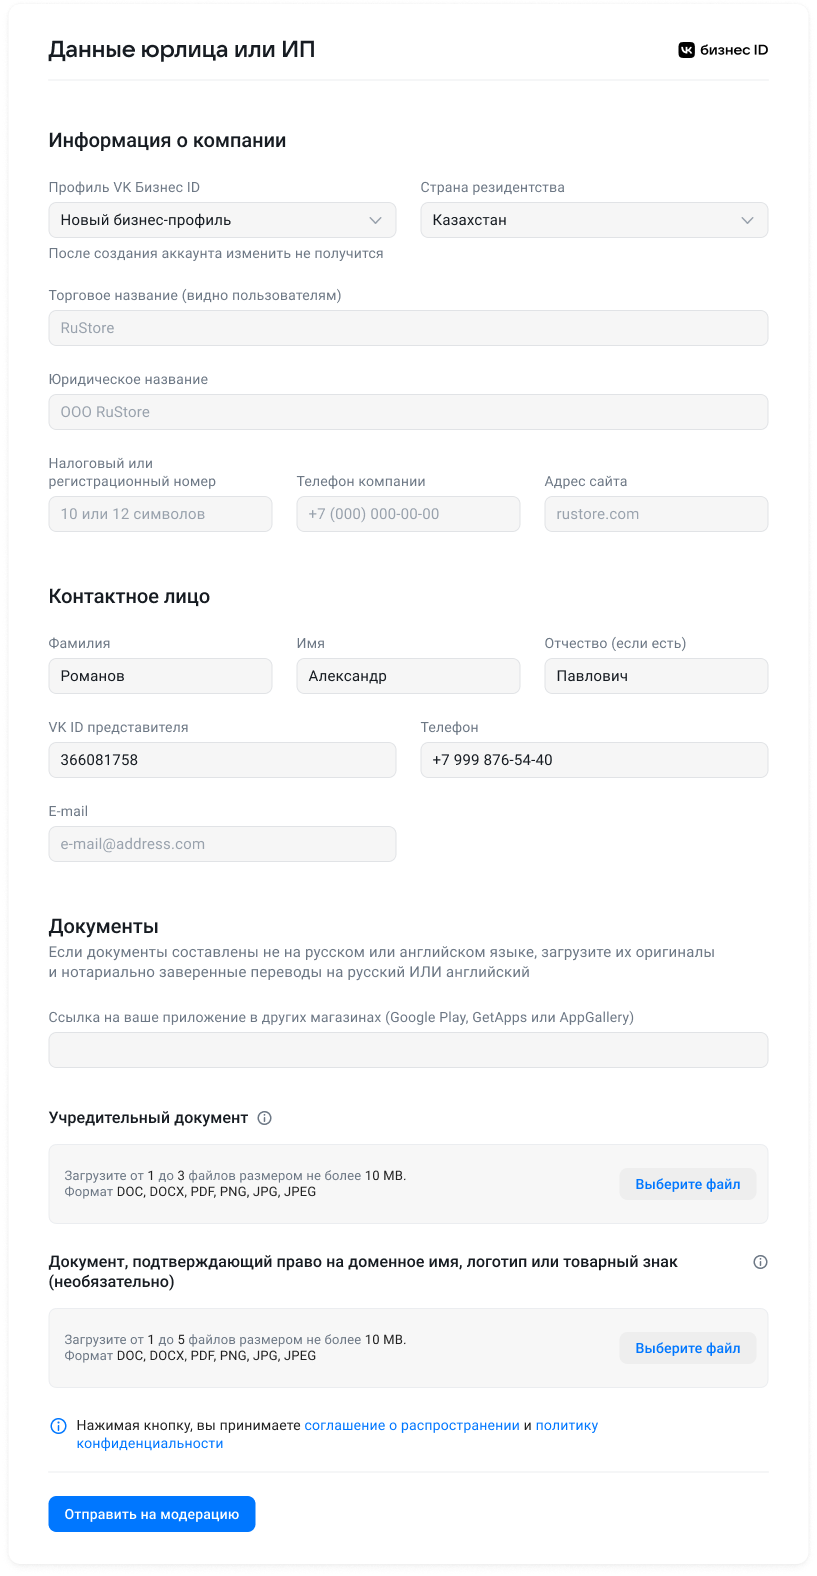Focus the Торговое название field
817x1576 pixels.
408,328
